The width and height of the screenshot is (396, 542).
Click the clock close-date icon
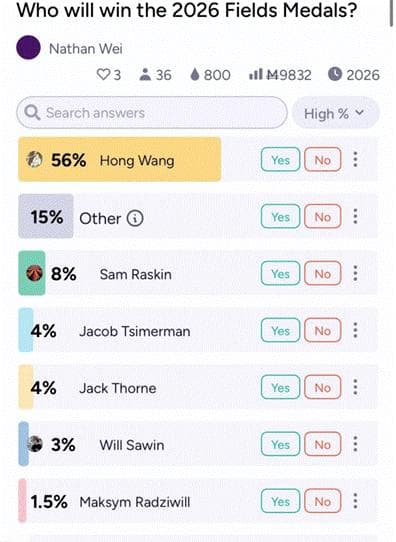click(x=335, y=74)
